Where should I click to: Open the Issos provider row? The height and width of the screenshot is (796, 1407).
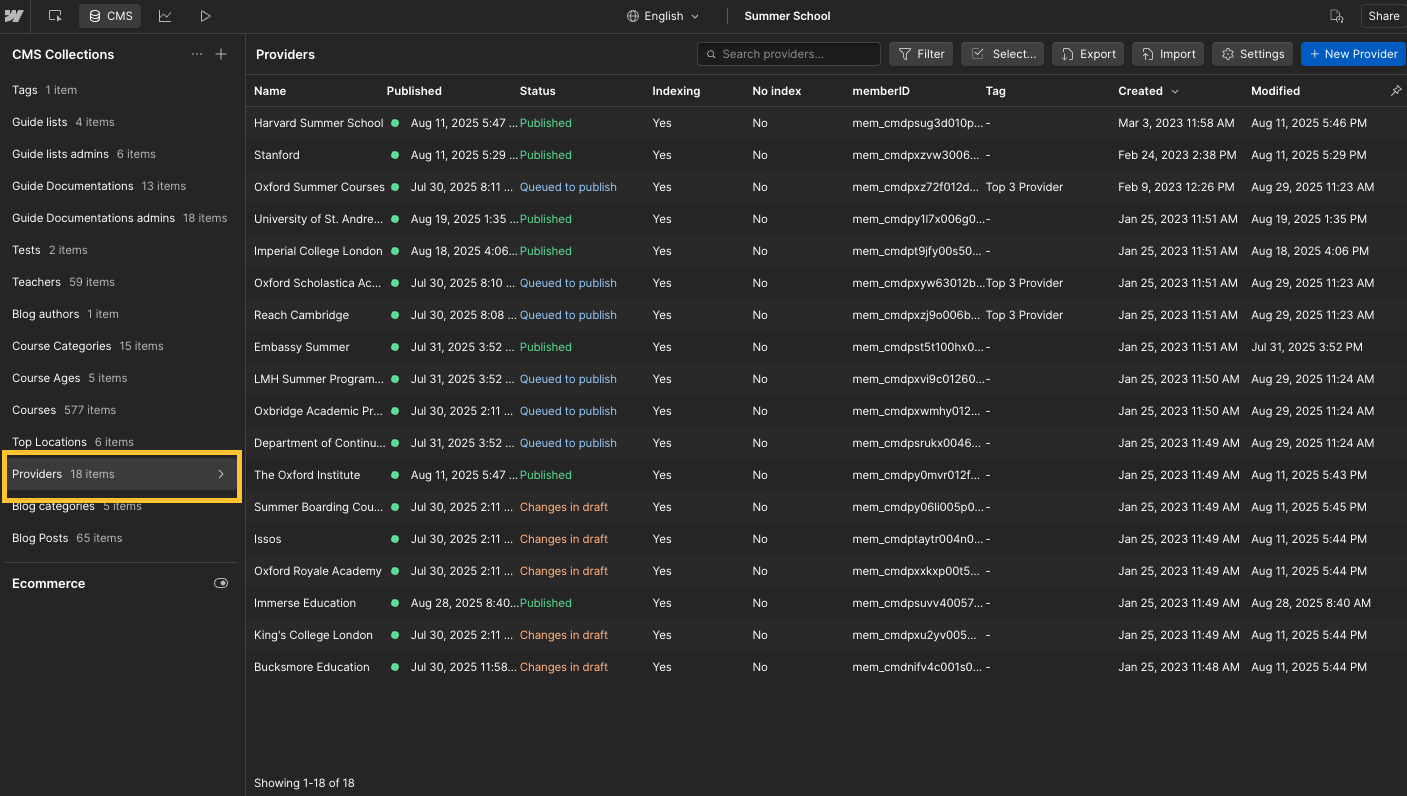click(x=826, y=539)
